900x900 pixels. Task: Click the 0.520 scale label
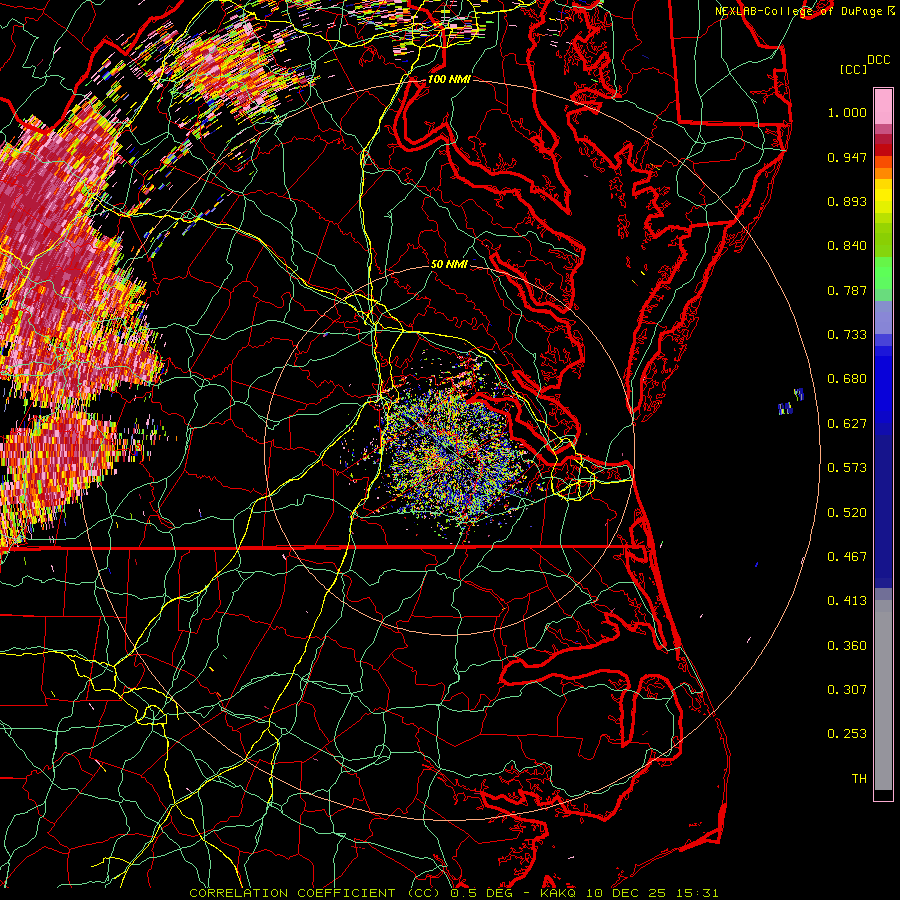pos(847,513)
